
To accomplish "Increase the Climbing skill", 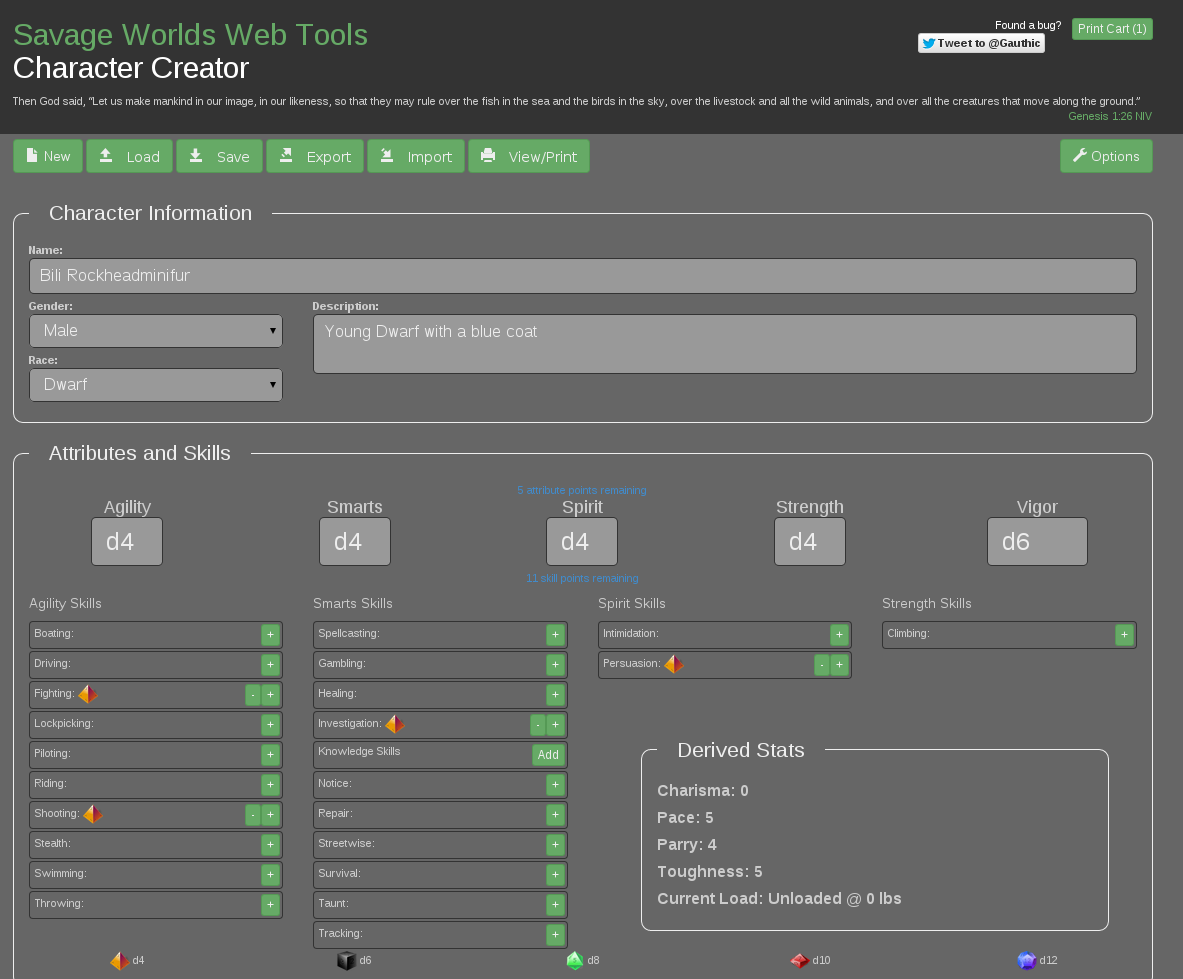I will pyautogui.click(x=1124, y=635).
